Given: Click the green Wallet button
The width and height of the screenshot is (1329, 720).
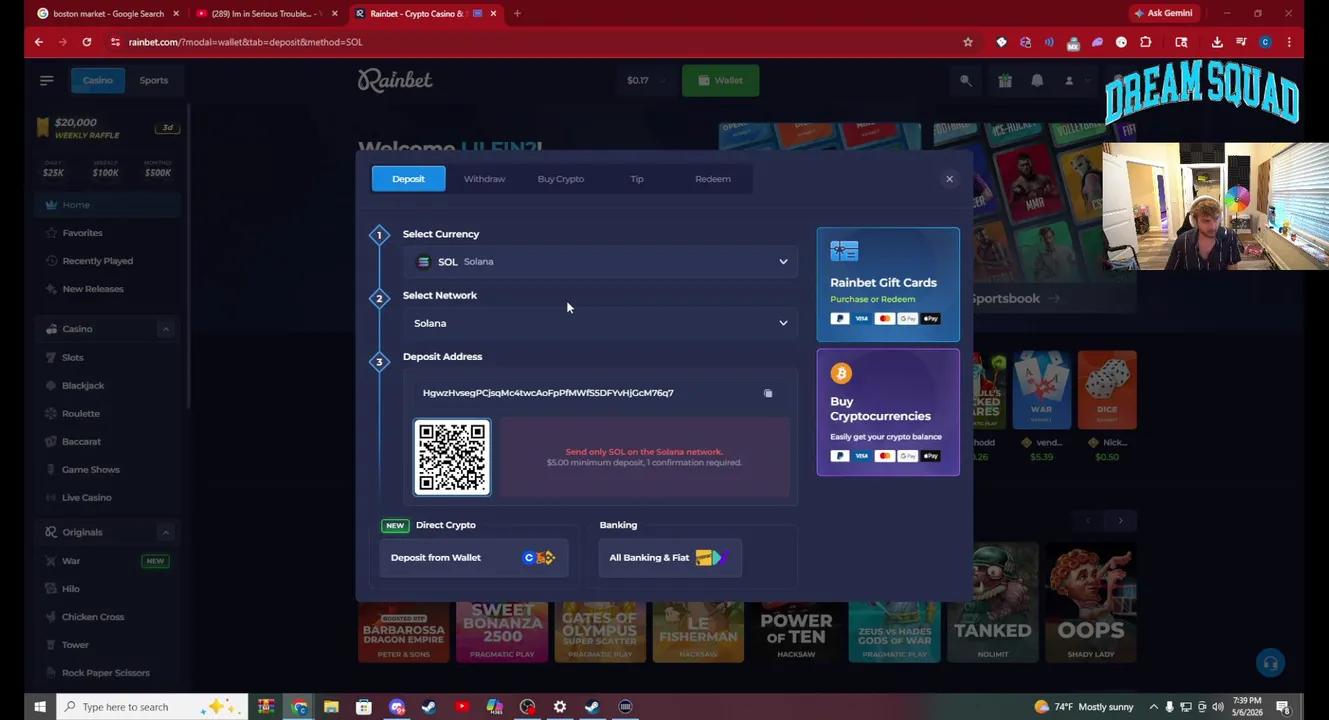Looking at the screenshot, I should point(720,80).
